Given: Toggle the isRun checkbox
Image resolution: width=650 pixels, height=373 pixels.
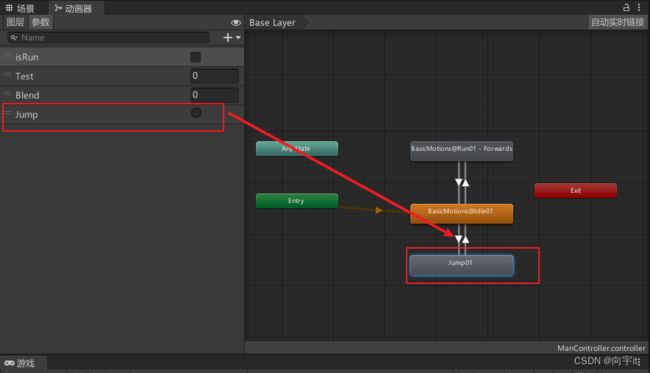Looking at the screenshot, I should [x=195, y=57].
